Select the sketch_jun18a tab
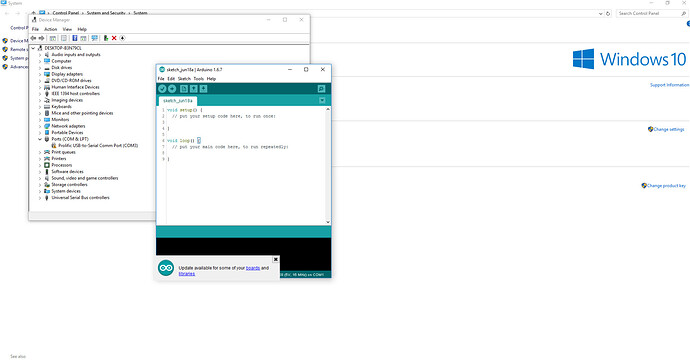Screen dimensions: 690x363 click(x=178, y=101)
